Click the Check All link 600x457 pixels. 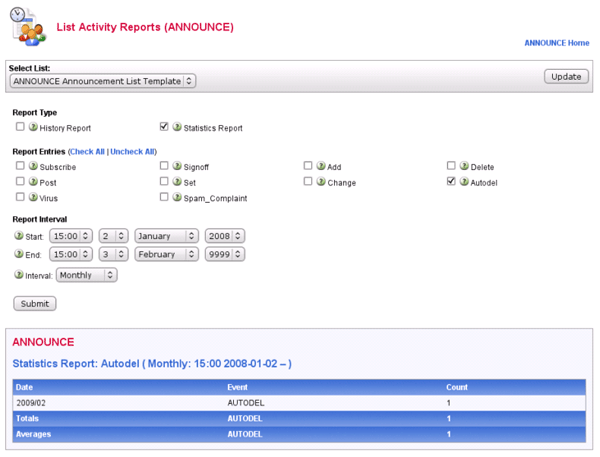[x=87, y=151]
